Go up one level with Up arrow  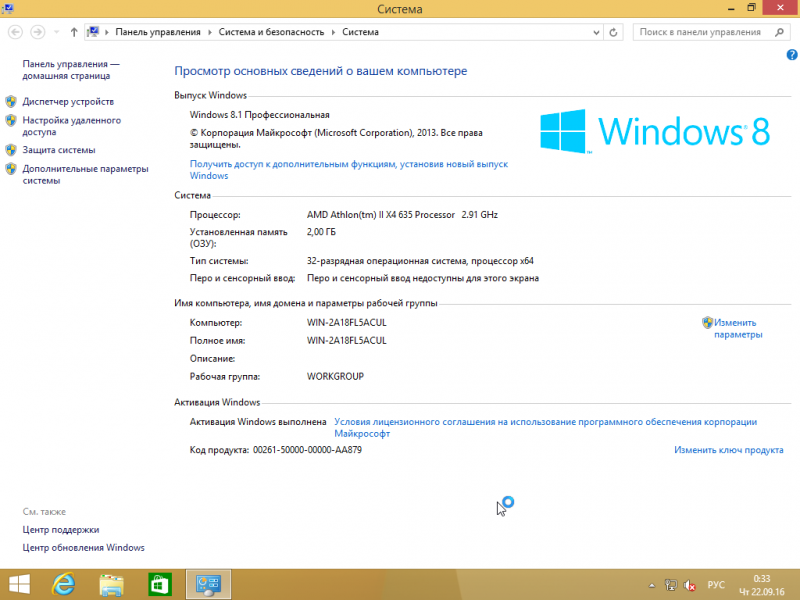(x=74, y=32)
